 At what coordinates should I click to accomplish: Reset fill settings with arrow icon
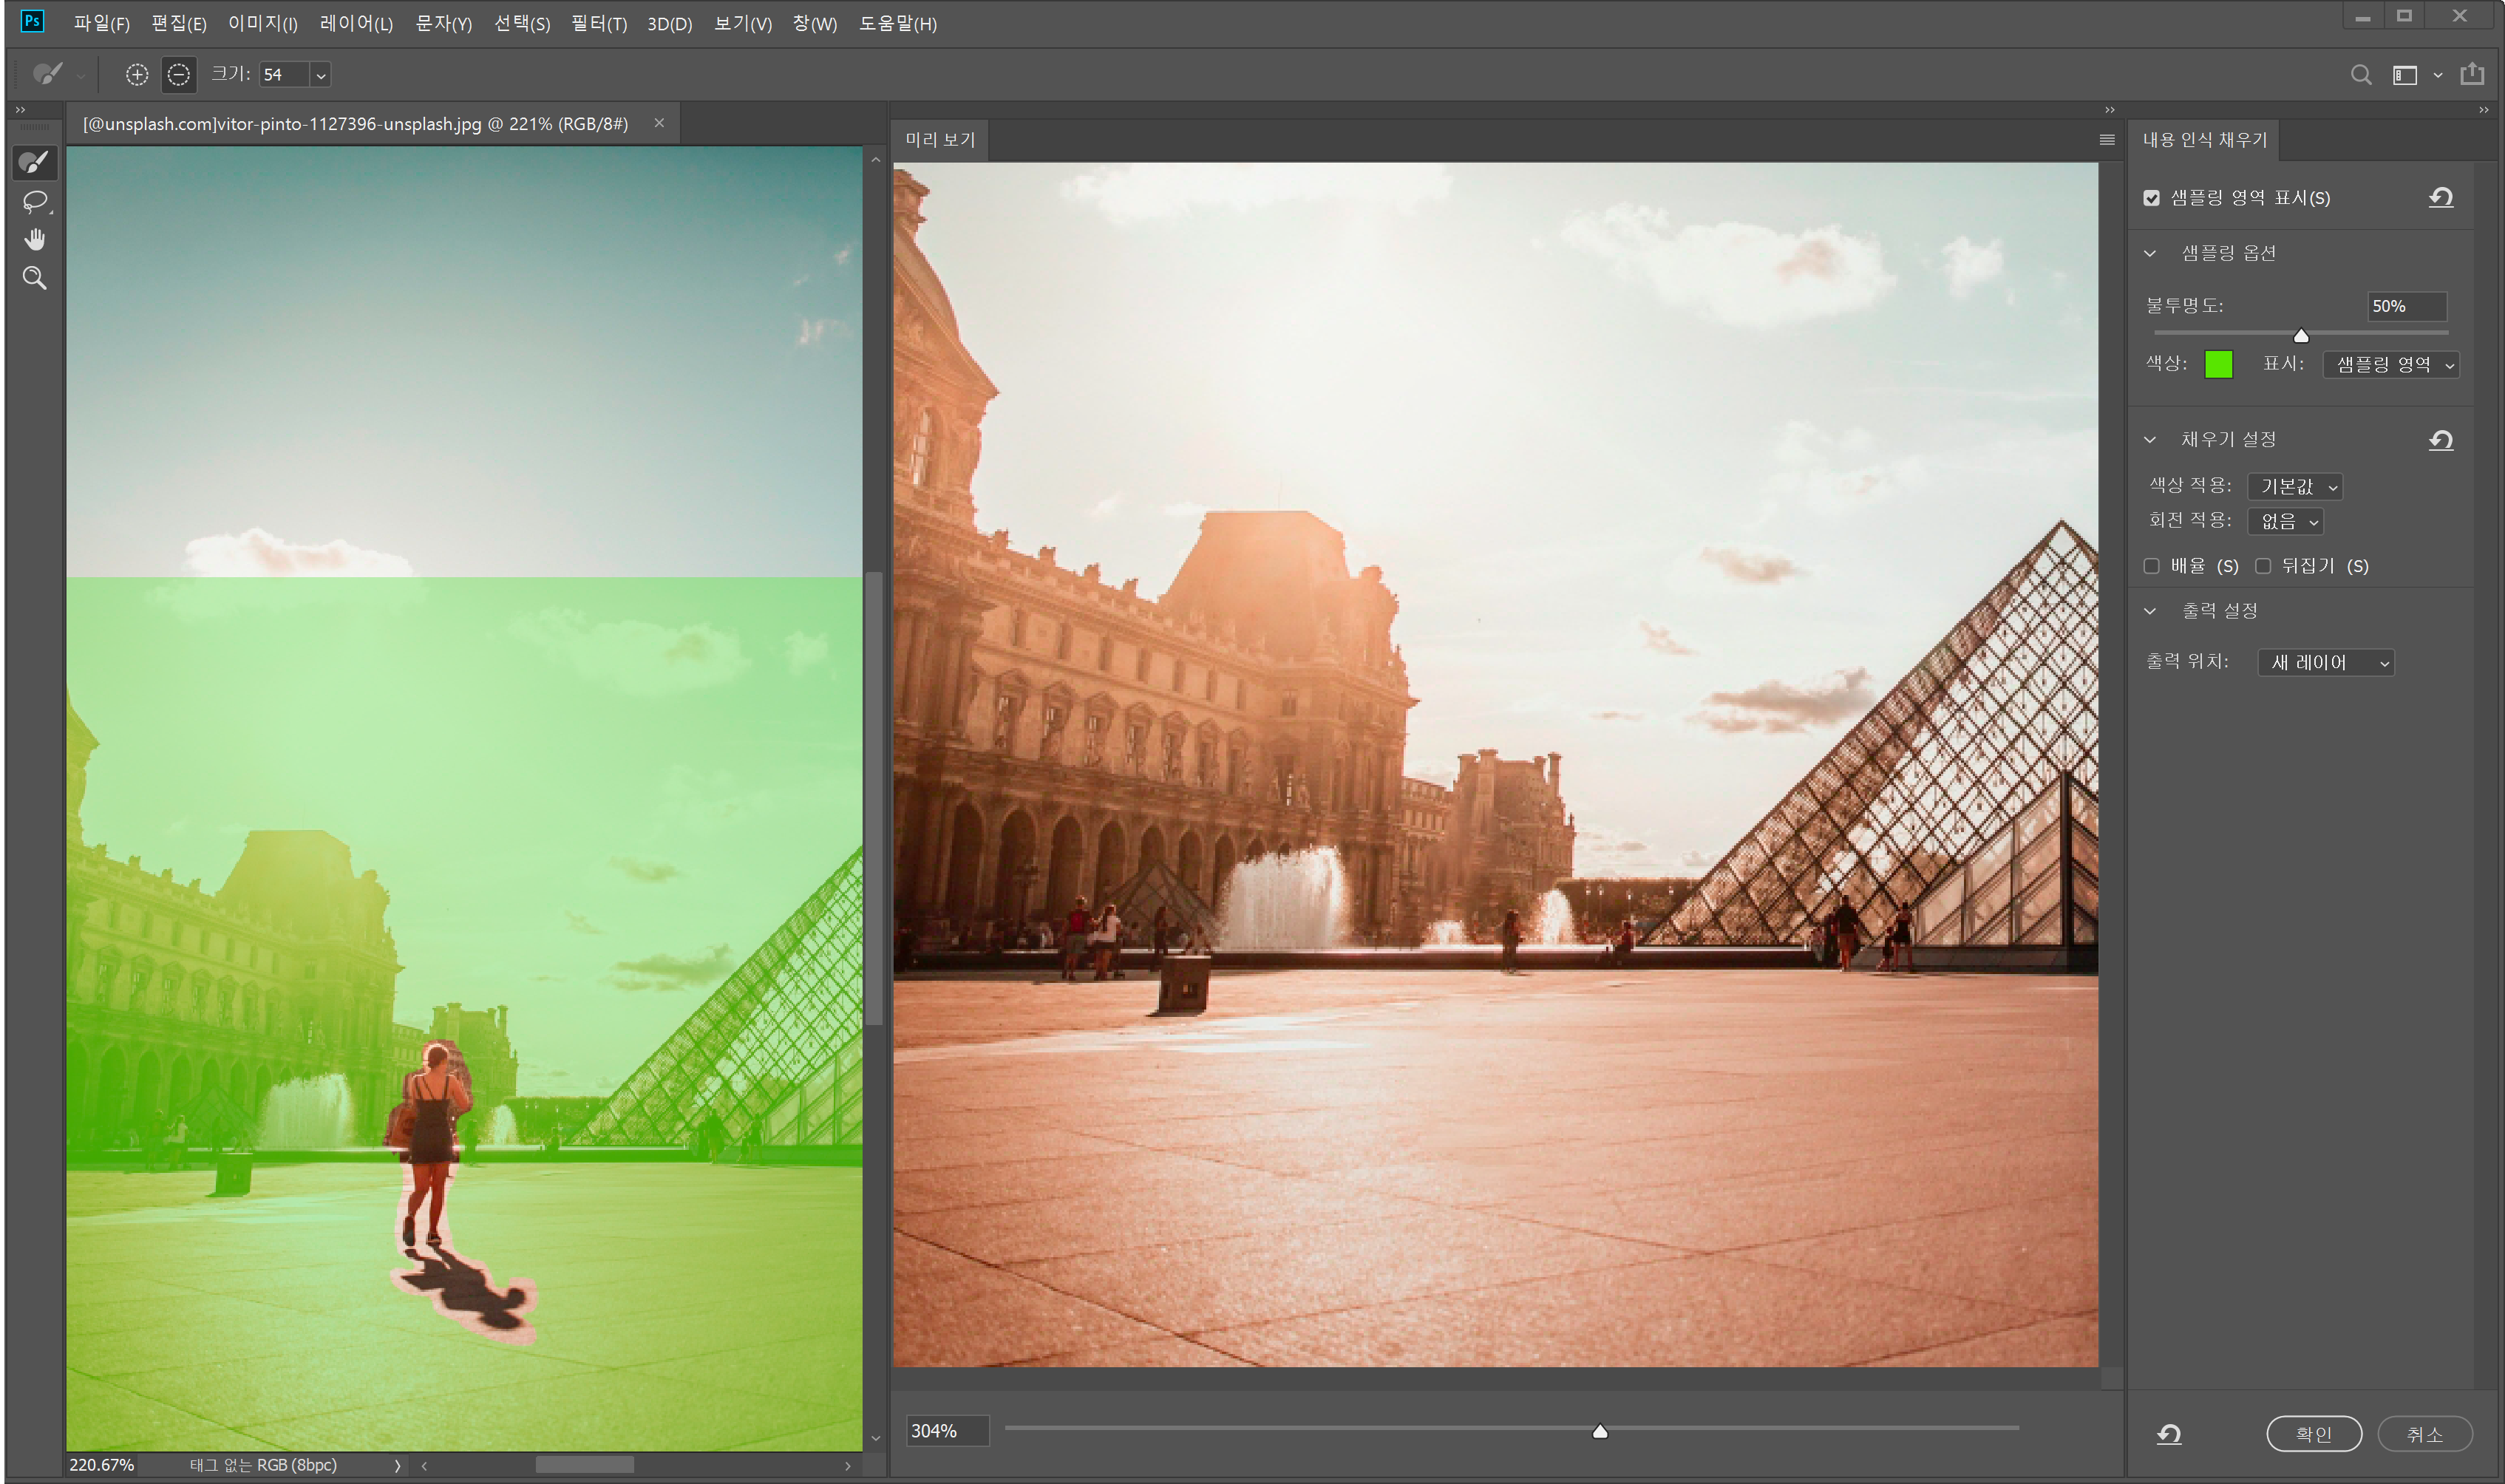(2440, 440)
